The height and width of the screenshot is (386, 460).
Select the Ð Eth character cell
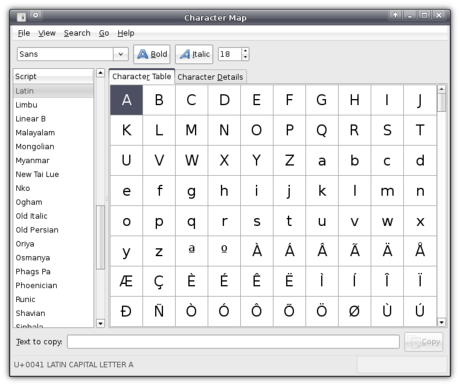(126, 311)
